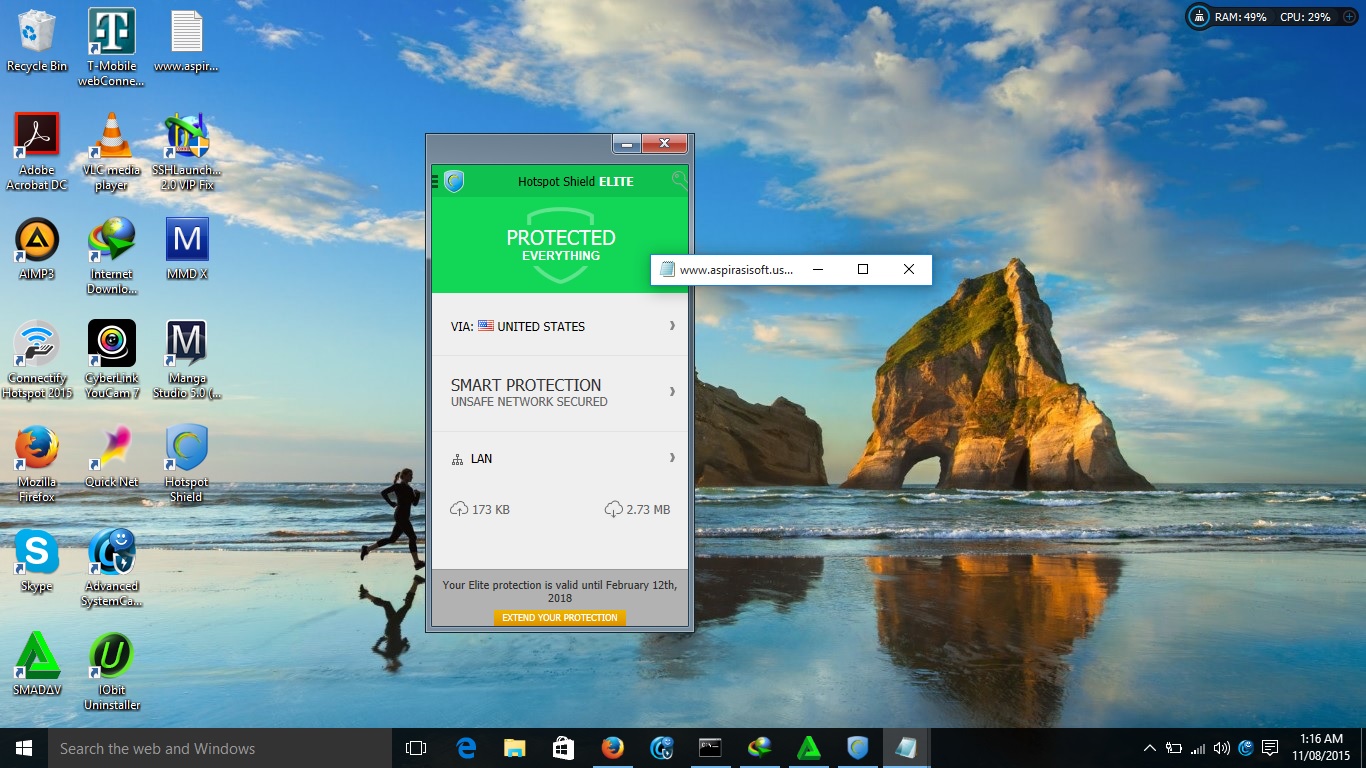Screen dimensions: 1366x768
Task: Select the Manga Studio 5.0 desktop icon
Action: tap(186, 360)
